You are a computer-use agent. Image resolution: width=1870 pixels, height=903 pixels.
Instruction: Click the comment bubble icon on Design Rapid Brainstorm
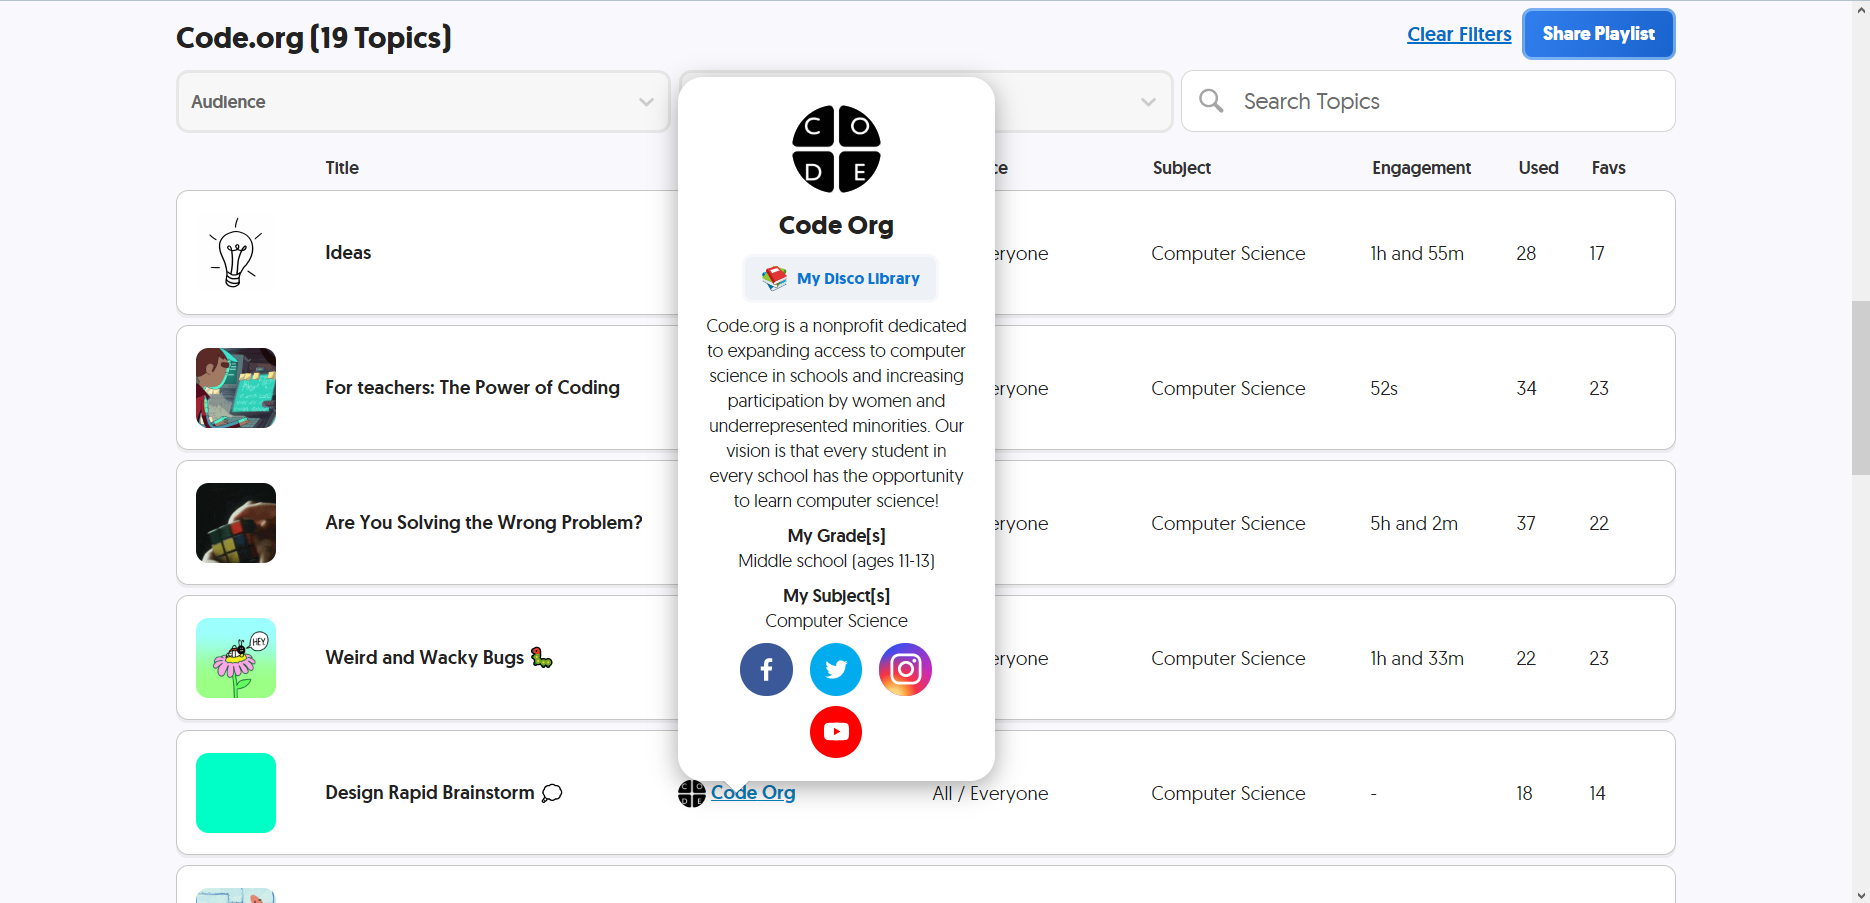[x=552, y=793]
